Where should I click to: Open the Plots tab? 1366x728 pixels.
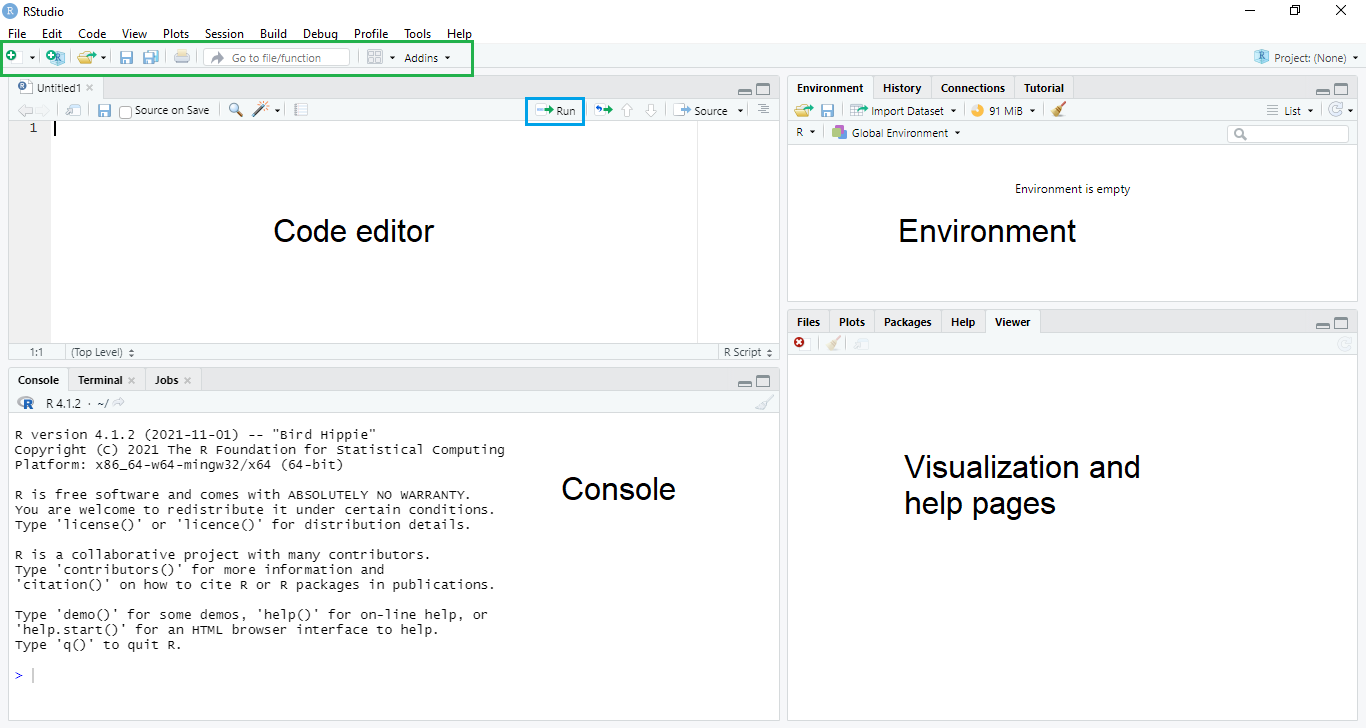tap(852, 322)
